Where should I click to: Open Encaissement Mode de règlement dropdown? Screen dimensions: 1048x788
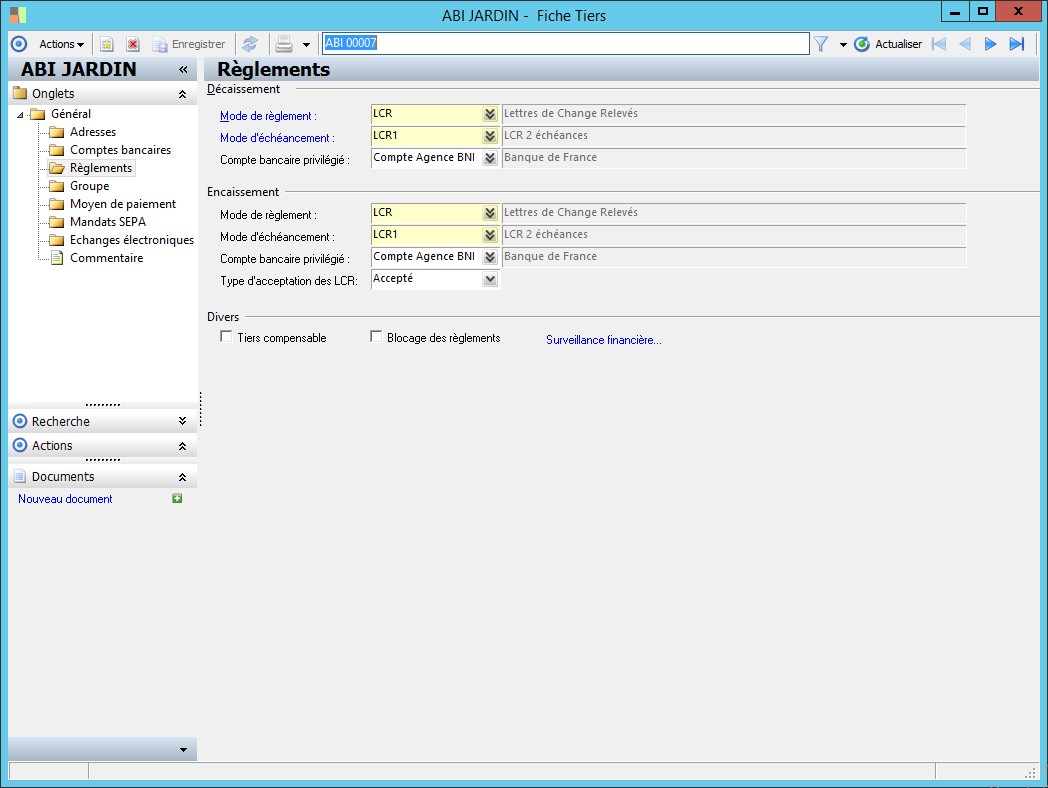coord(490,213)
